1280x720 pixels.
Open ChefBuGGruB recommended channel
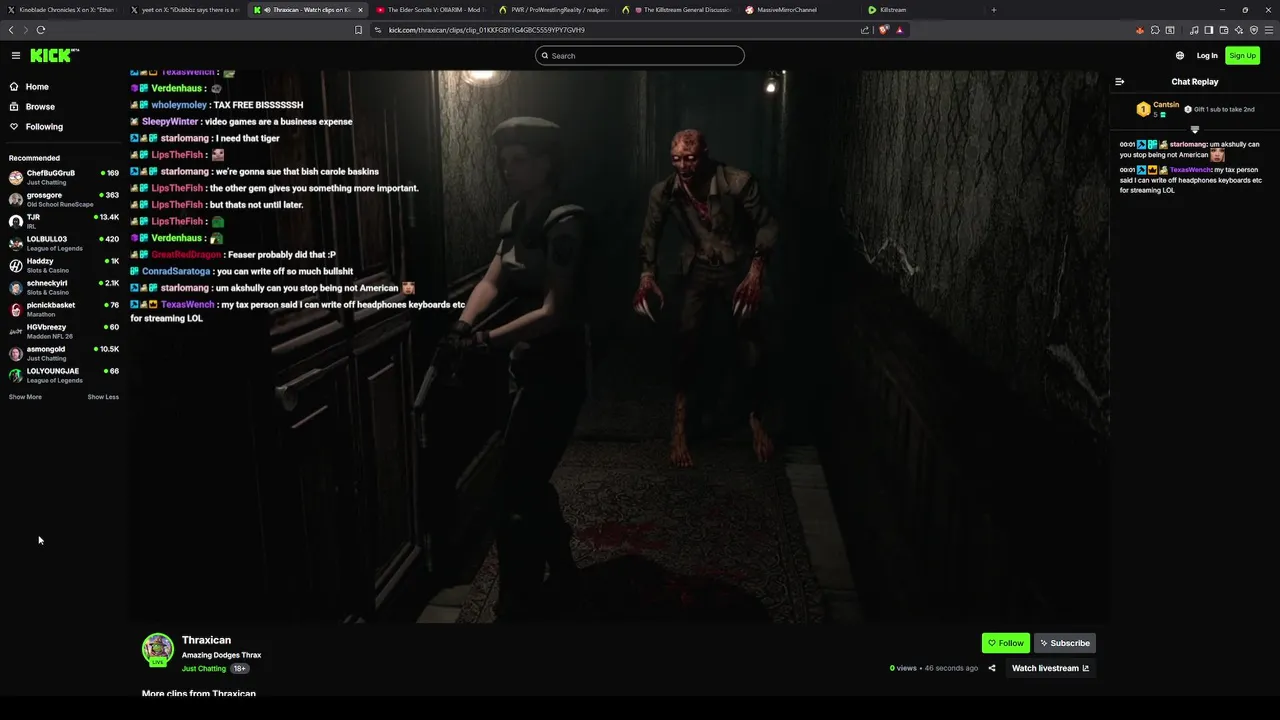(62, 177)
